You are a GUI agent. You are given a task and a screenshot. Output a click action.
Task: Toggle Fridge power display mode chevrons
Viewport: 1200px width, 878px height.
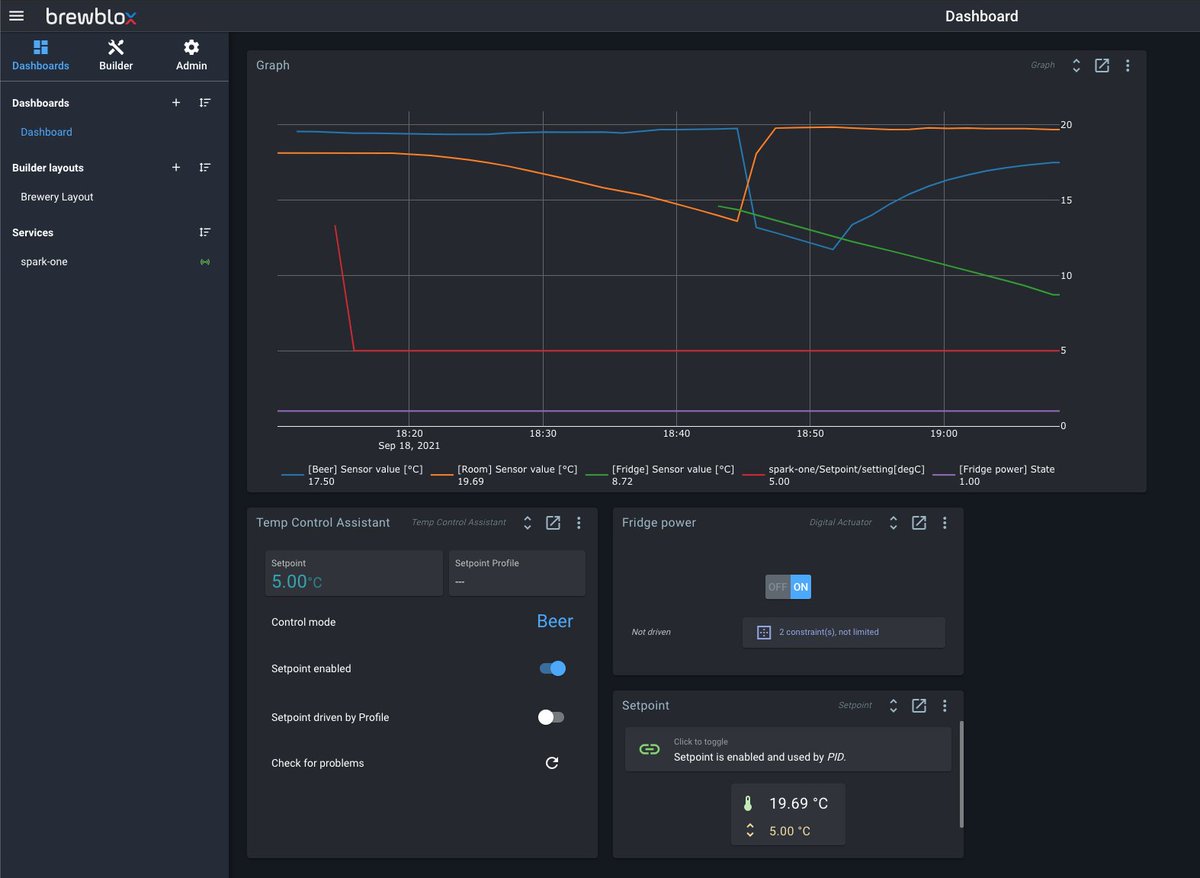click(x=893, y=522)
